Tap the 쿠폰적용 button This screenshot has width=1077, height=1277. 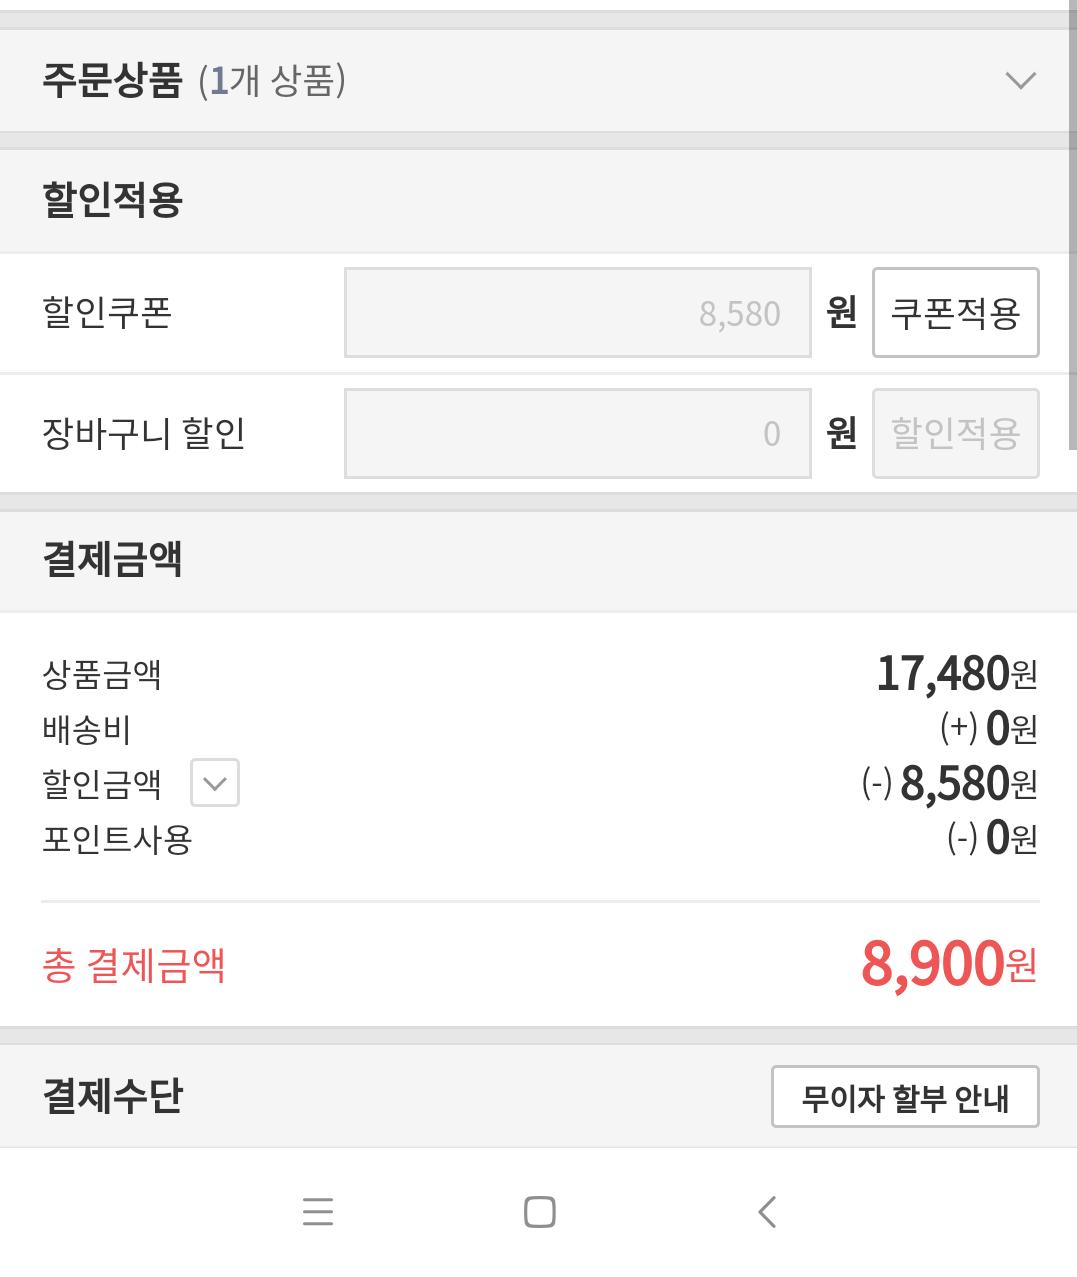point(955,313)
